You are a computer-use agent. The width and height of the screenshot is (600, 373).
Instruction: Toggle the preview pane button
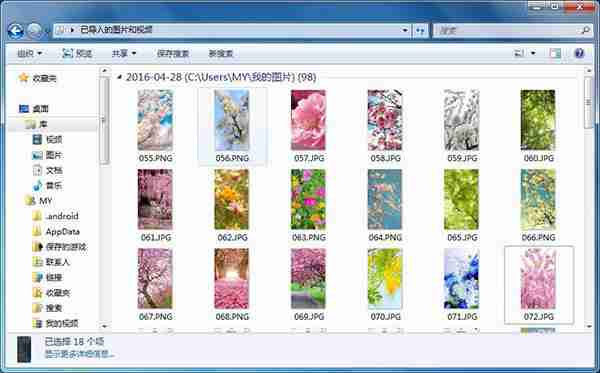(x=555, y=53)
